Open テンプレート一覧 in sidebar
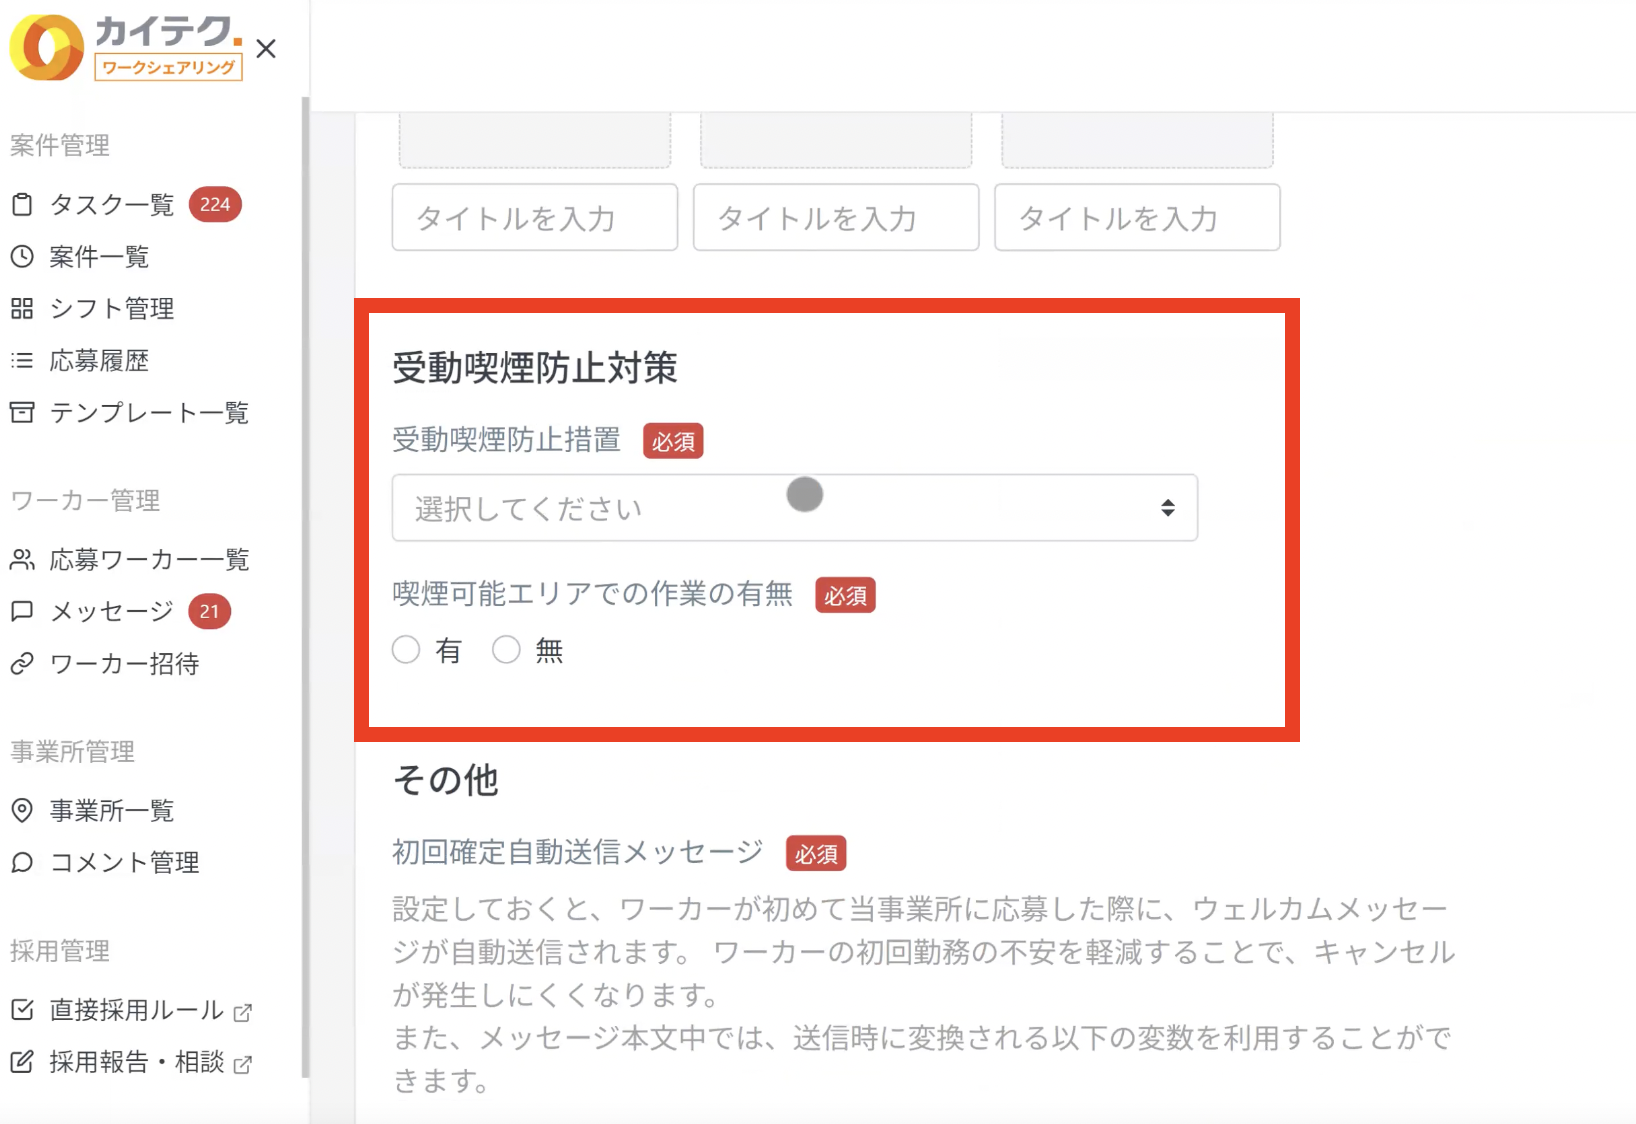This screenshot has width=1636, height=1124. point(149,412)
